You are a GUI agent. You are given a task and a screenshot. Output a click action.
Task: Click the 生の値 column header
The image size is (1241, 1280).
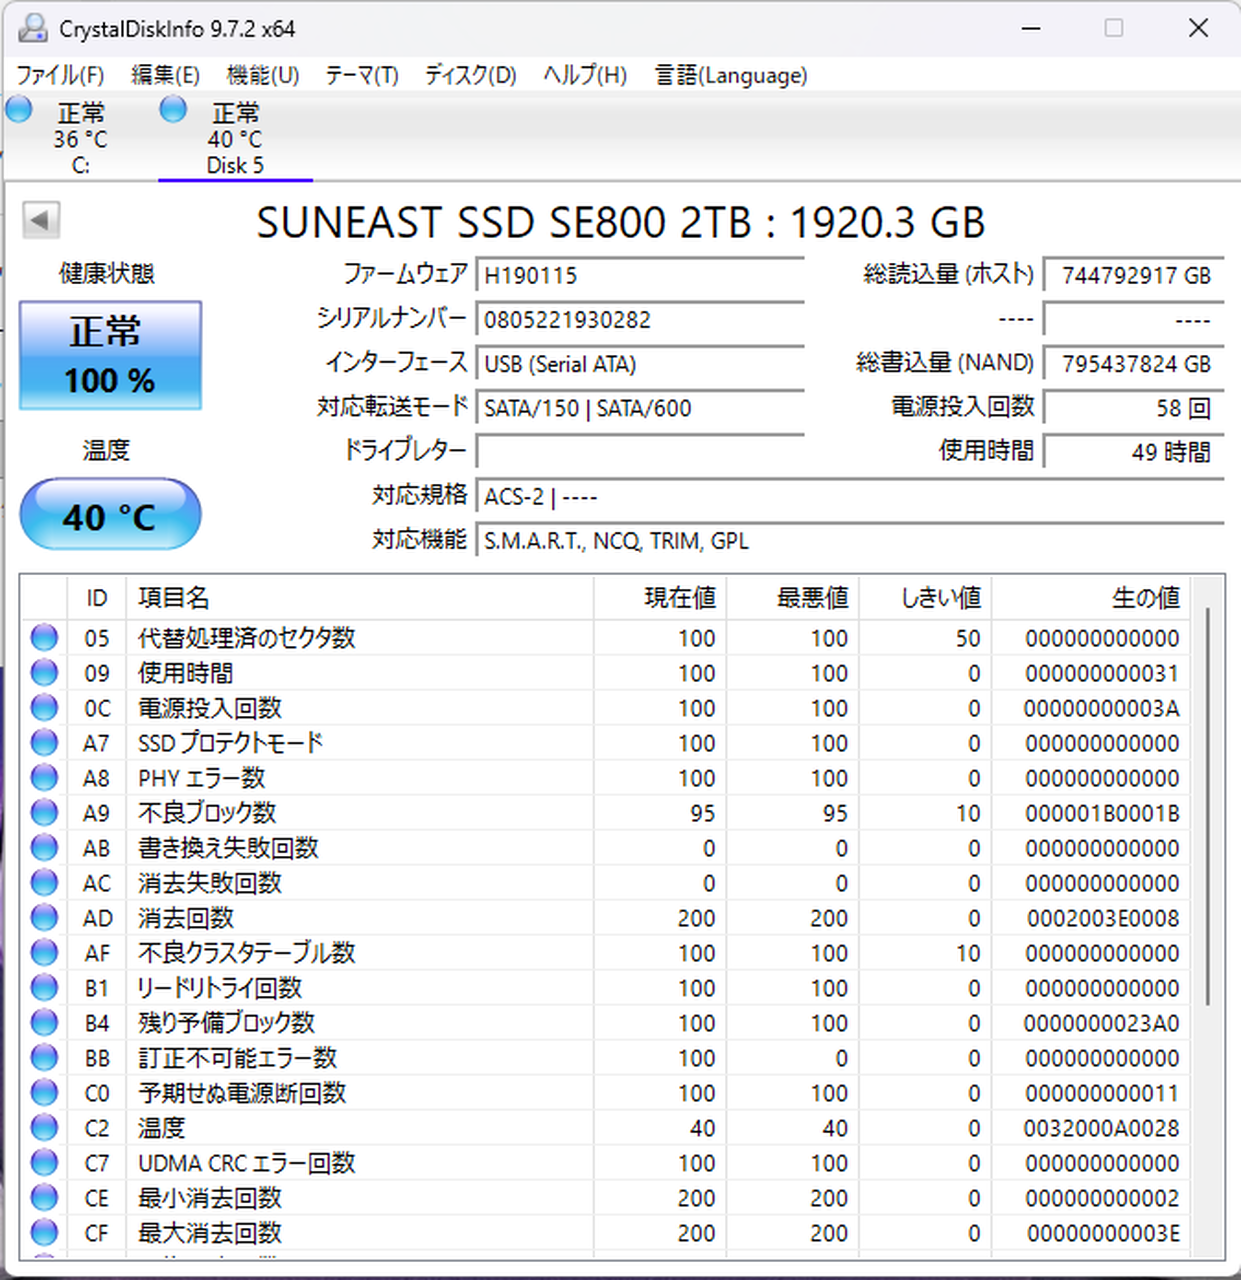[1145, 598]
